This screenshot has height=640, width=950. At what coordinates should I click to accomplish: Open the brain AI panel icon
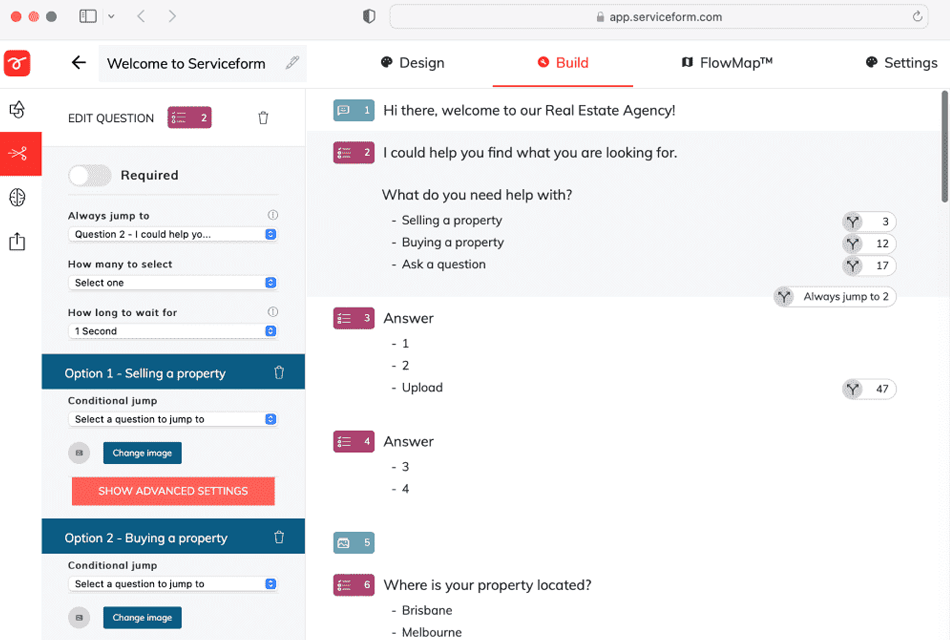[17, 197]
